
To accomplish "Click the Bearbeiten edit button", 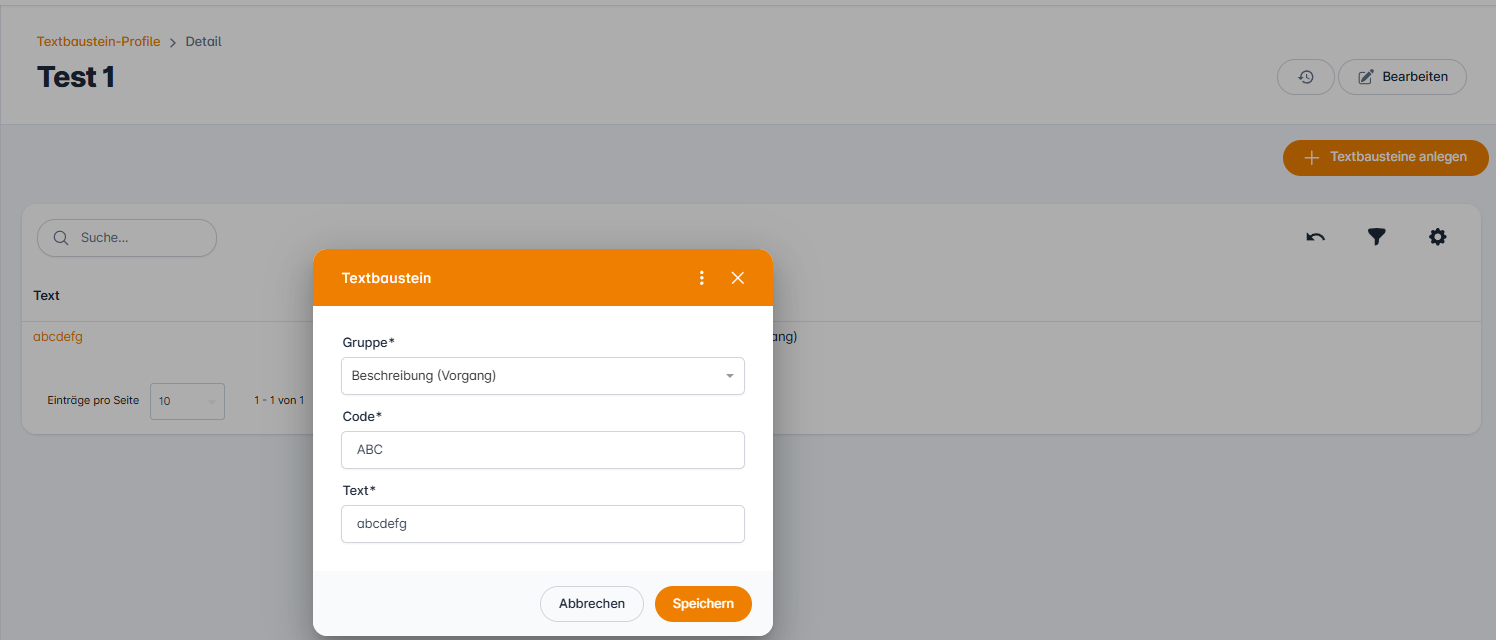I will (x=1402, y=77).
